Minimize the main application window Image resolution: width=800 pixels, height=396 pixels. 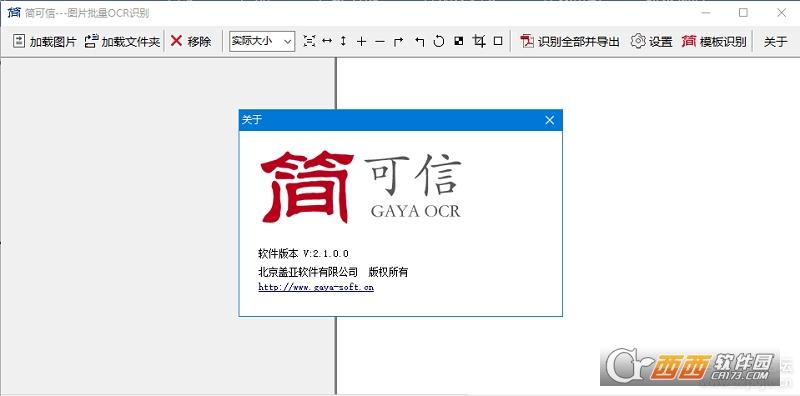pyautogui.click(x=706, y=13)
